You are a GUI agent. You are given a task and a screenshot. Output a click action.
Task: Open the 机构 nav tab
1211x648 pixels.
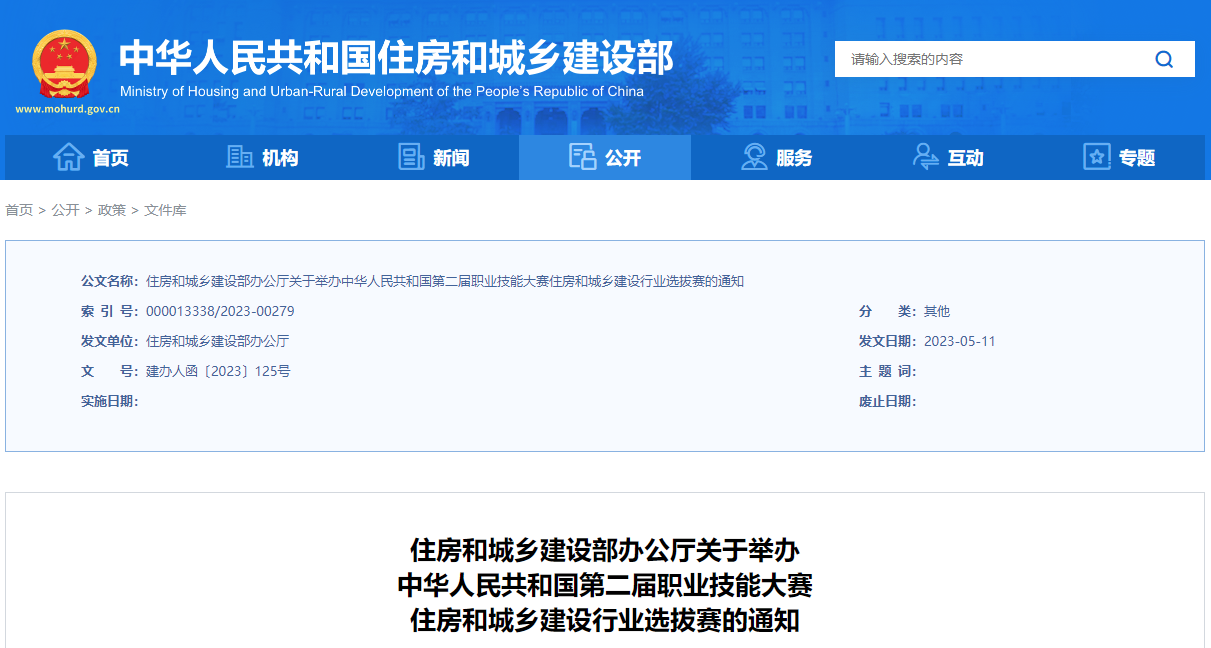click(x=262, y=158)
